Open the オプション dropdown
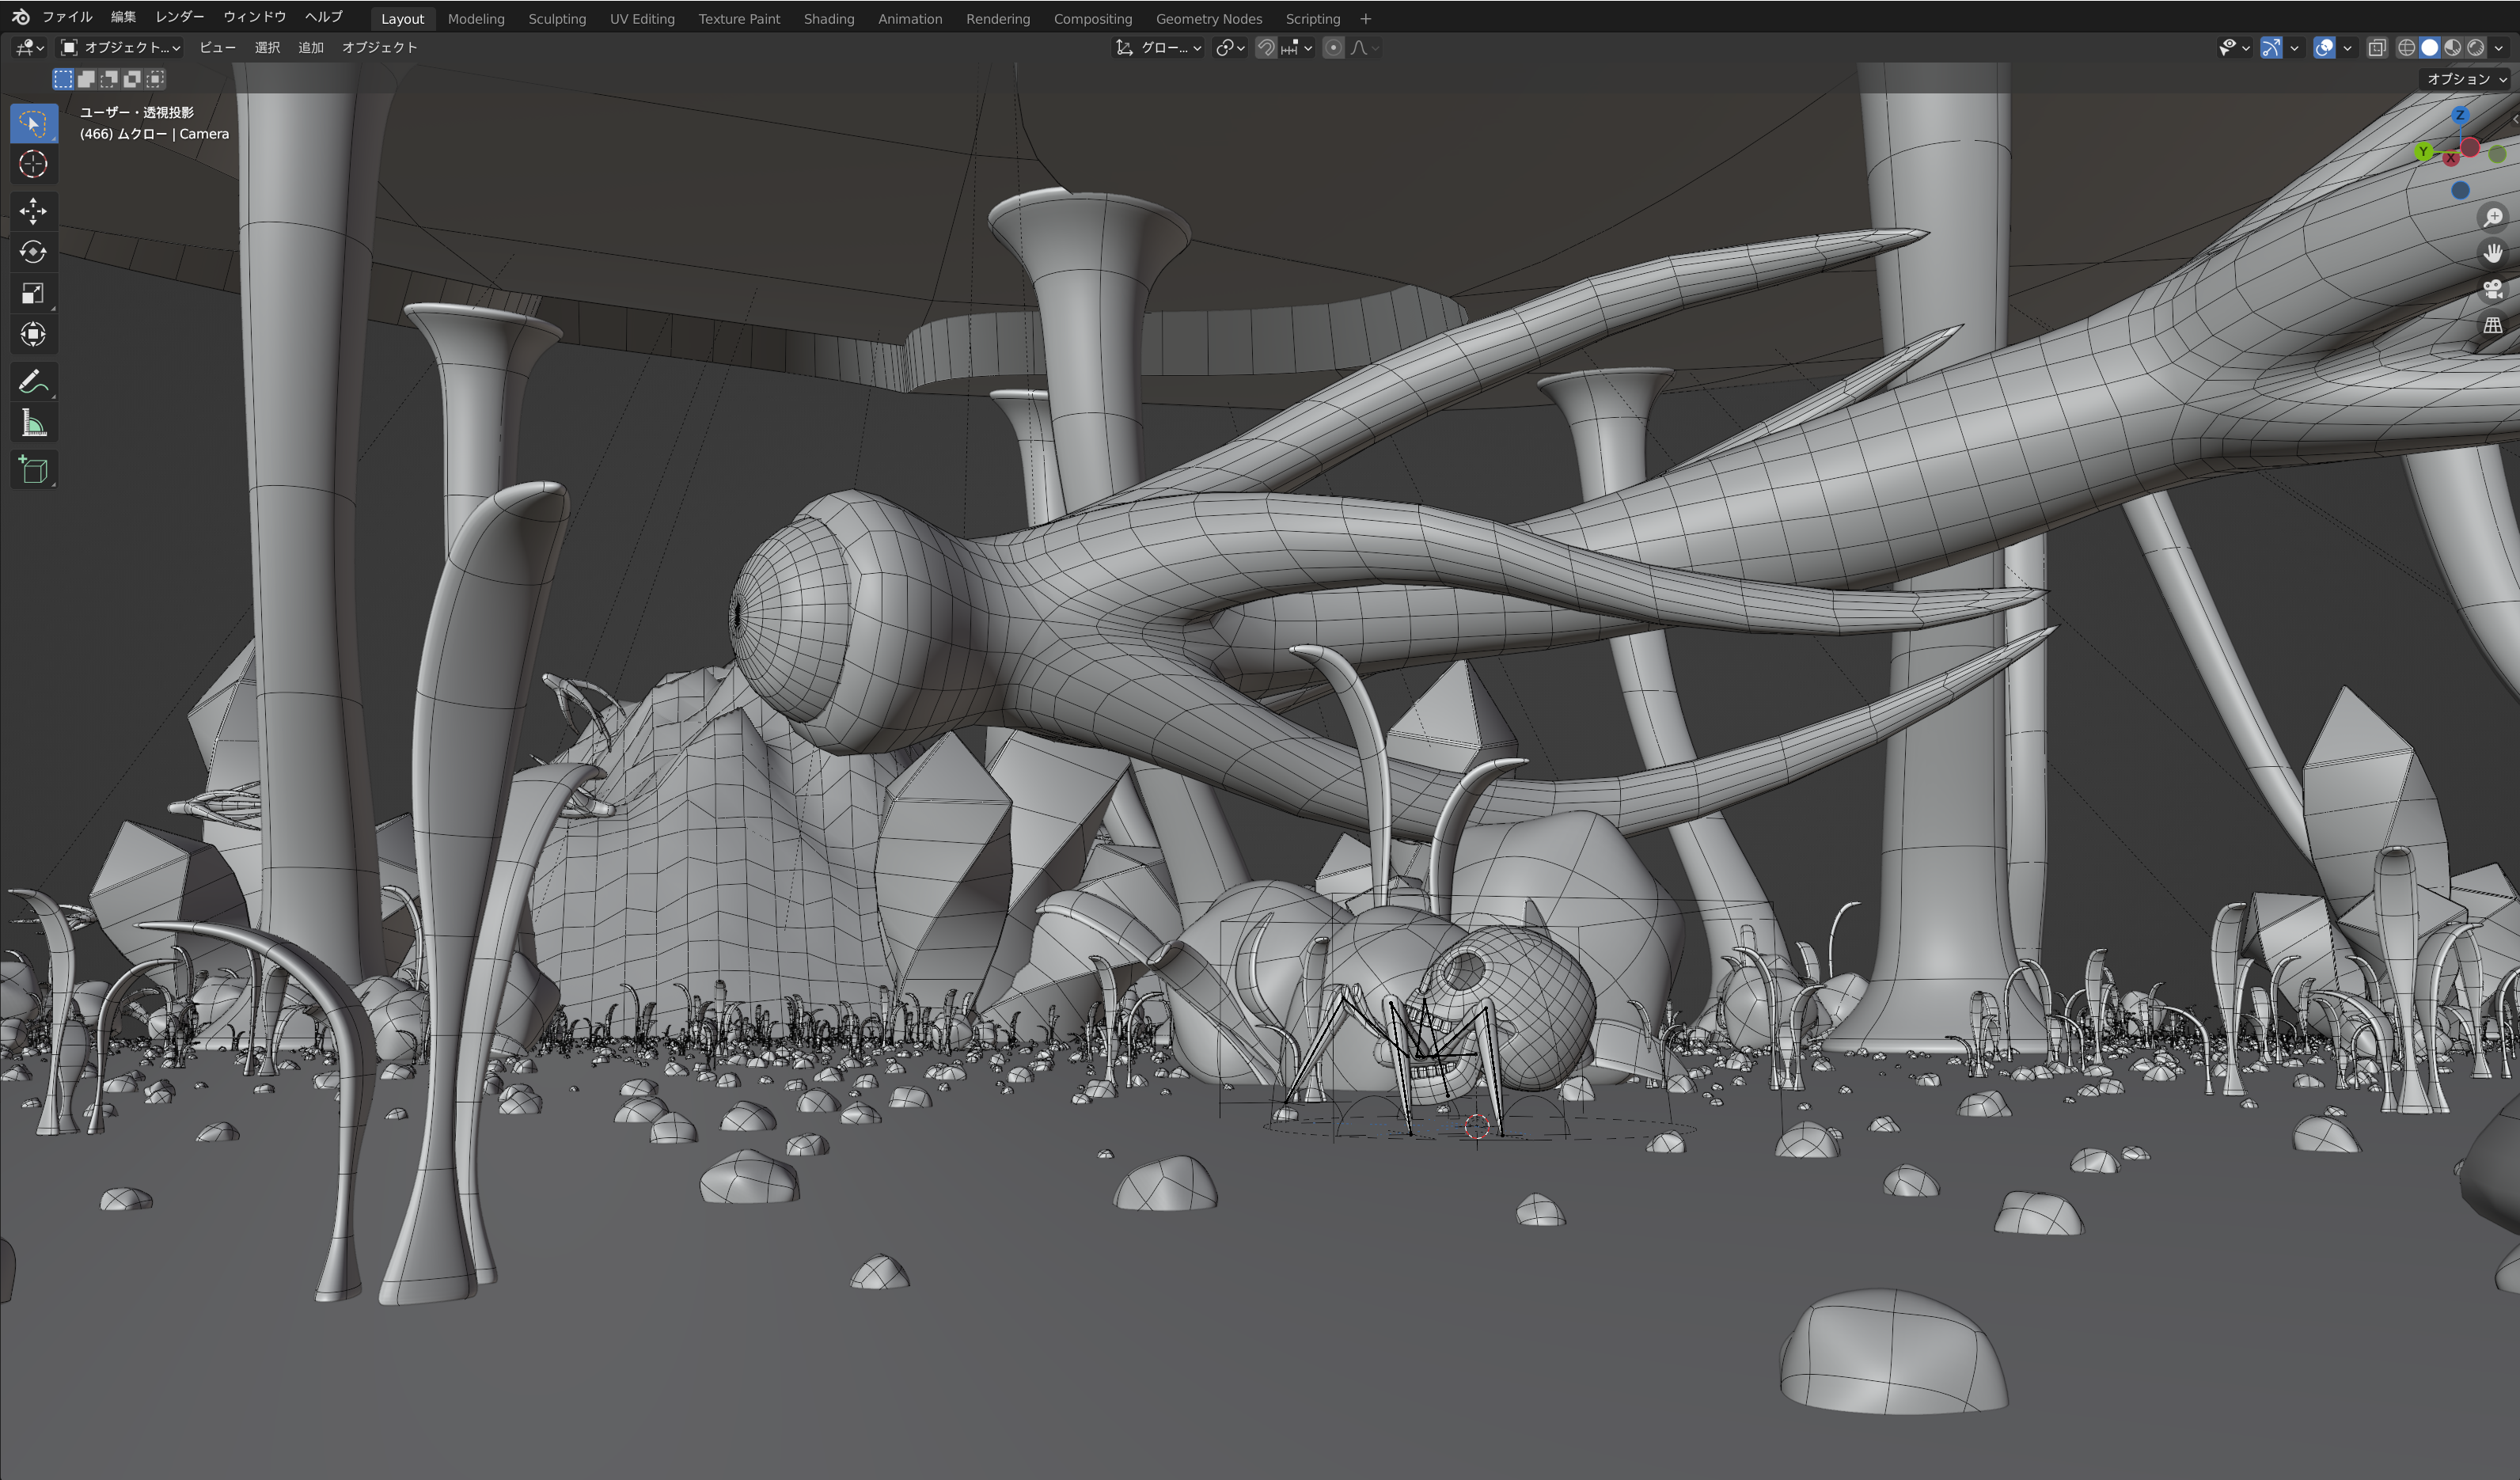This screenshot has height=1480, width=2520. pyautogui.click(x=2467, y=79)
